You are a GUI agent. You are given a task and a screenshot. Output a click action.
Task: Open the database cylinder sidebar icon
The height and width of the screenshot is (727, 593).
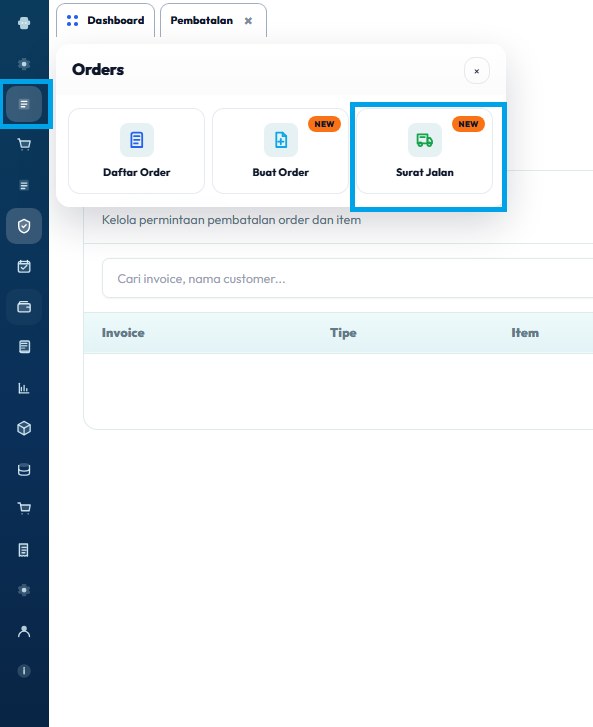coord(24,469)
